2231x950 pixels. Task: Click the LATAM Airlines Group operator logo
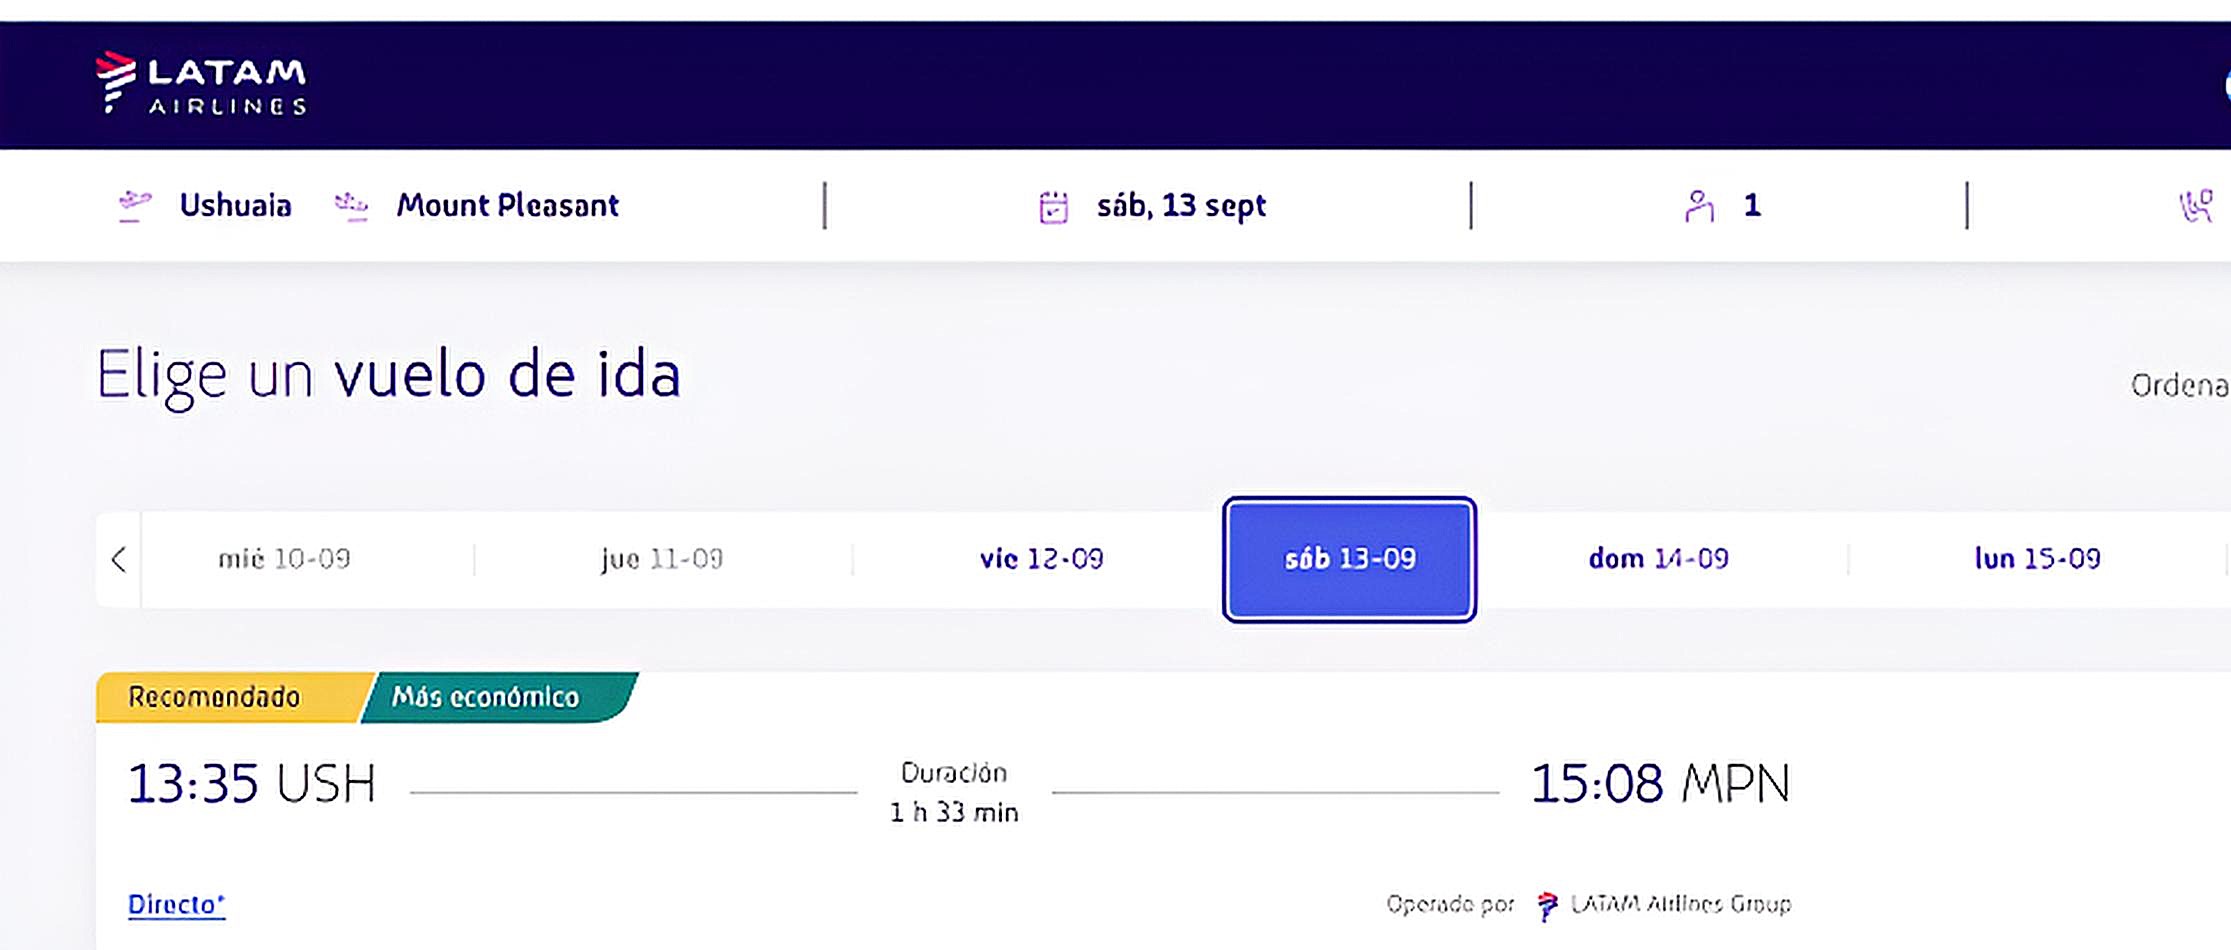pos(1547,905)
